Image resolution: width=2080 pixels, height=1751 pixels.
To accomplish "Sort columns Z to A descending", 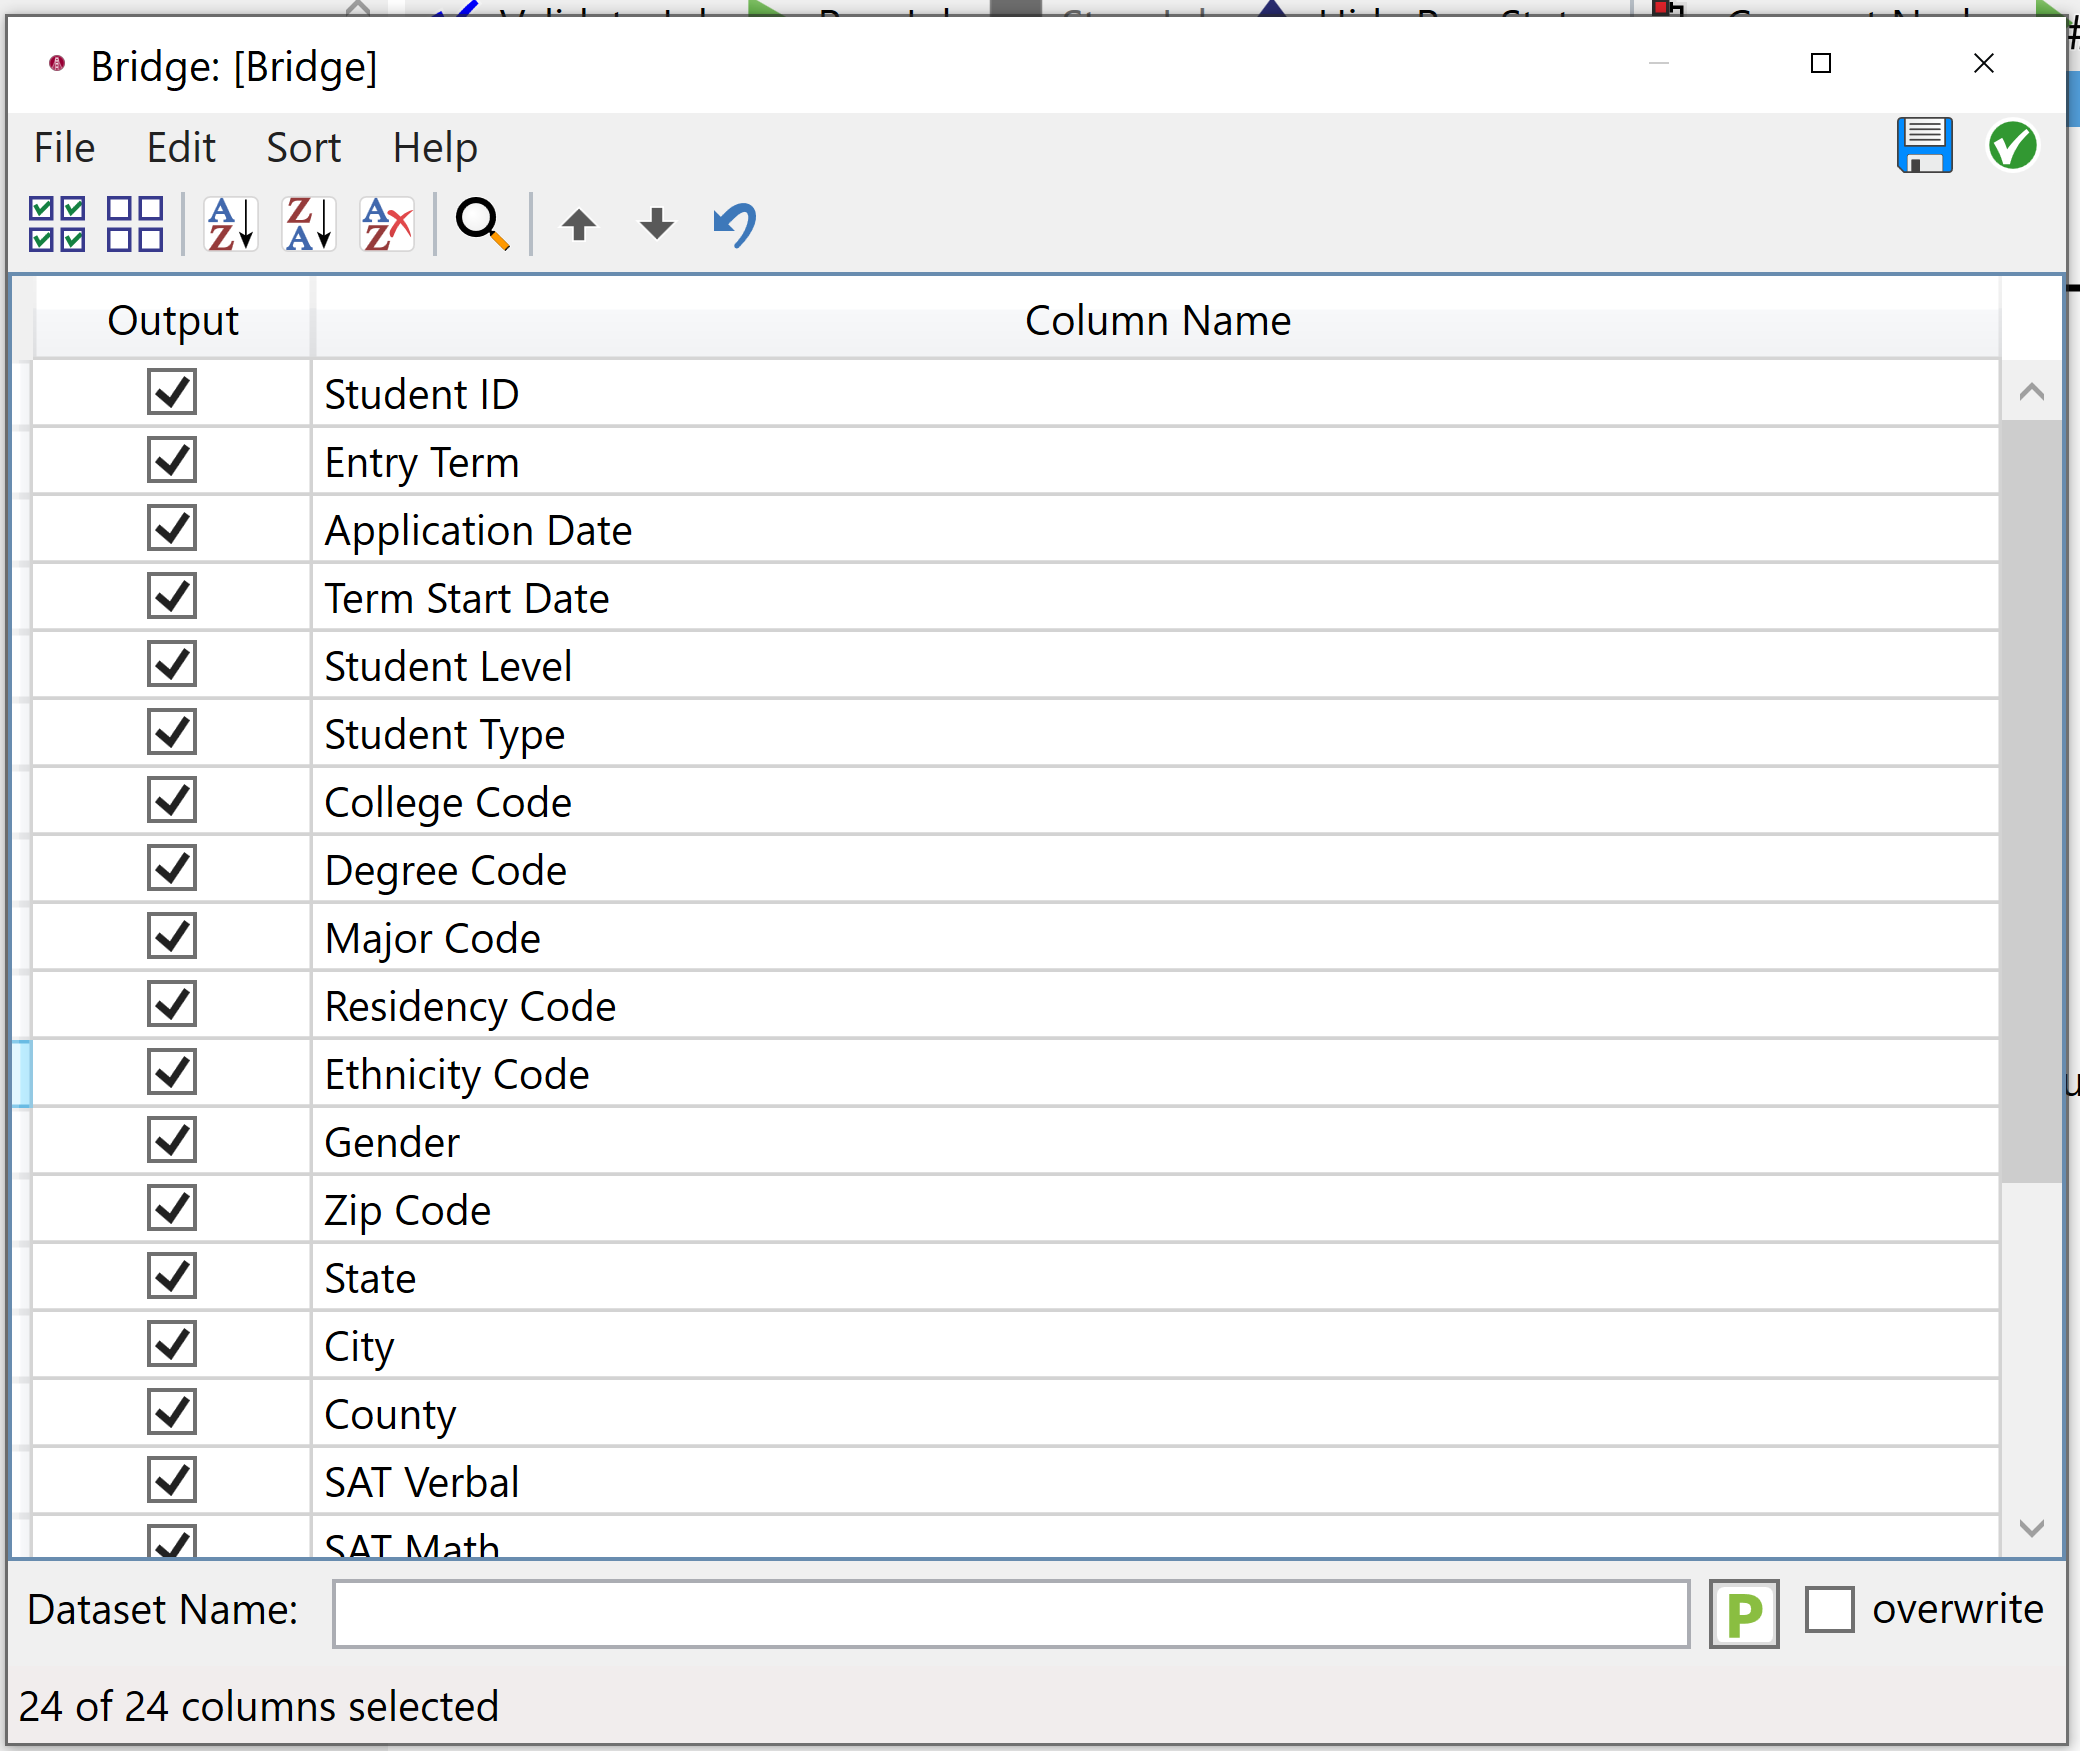I will 309,224.
